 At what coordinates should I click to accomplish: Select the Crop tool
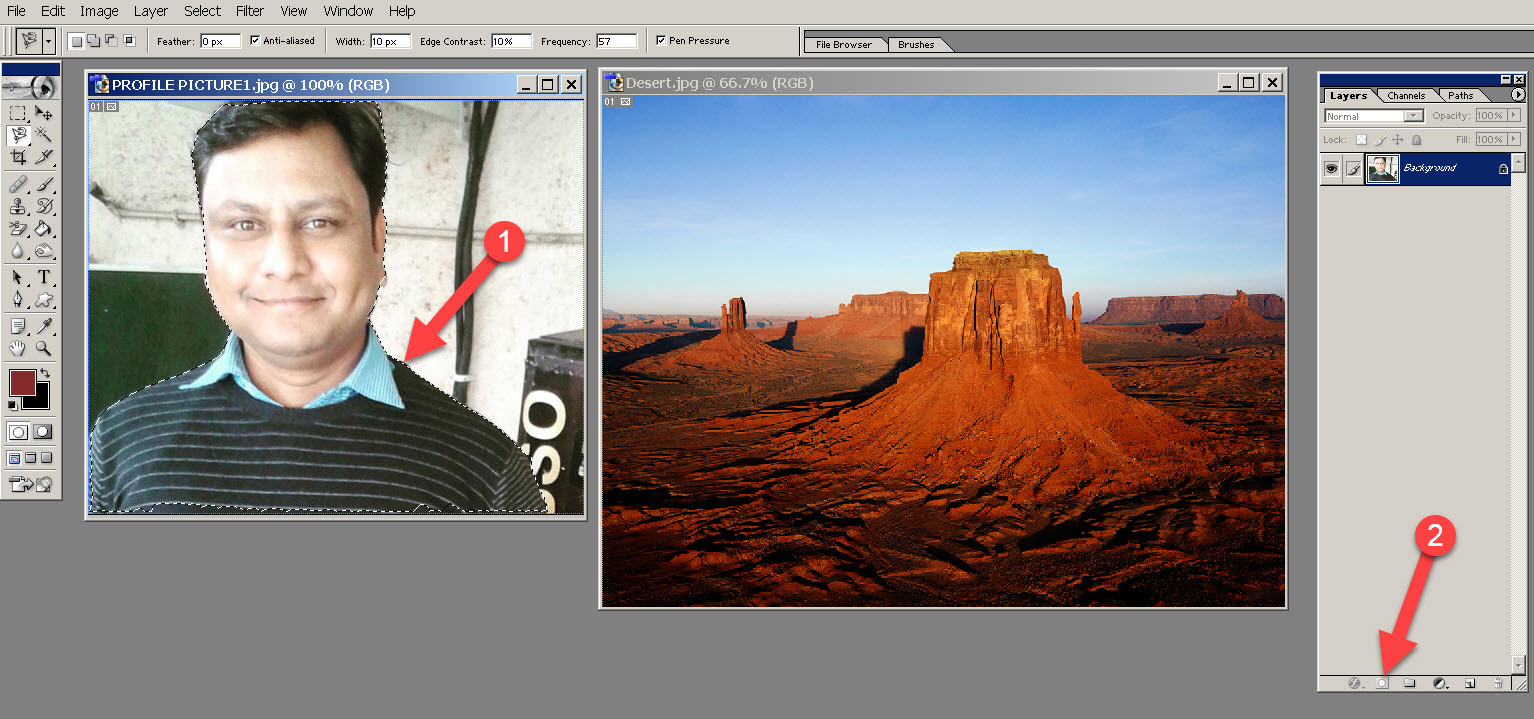click(x=18, y=157)
